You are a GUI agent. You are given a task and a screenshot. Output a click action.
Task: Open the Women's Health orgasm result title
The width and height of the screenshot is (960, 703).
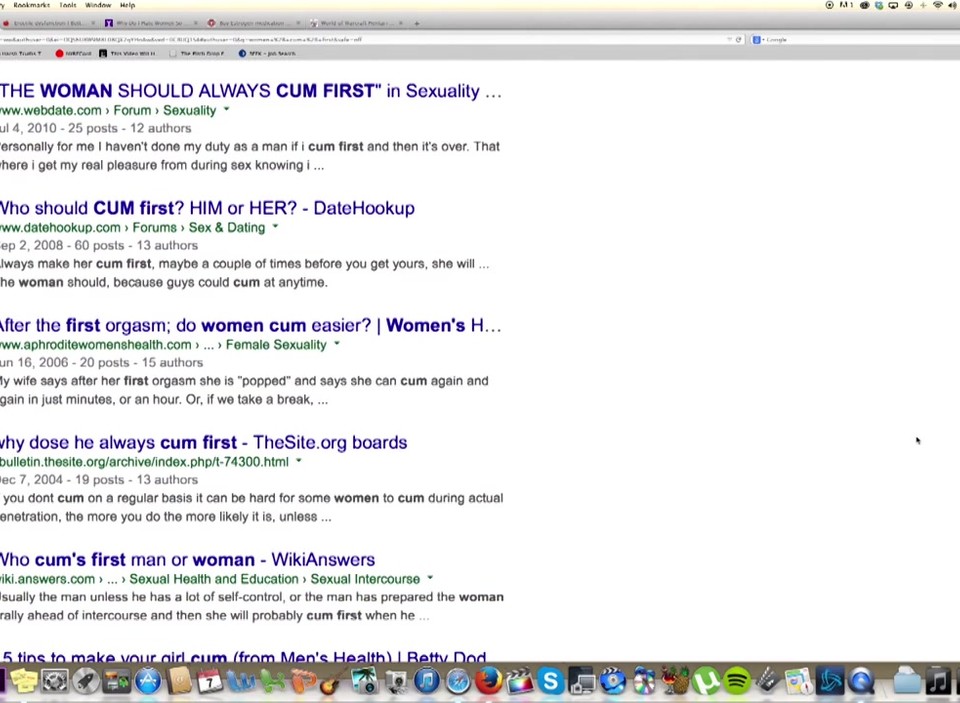click(x=251, y=325)
